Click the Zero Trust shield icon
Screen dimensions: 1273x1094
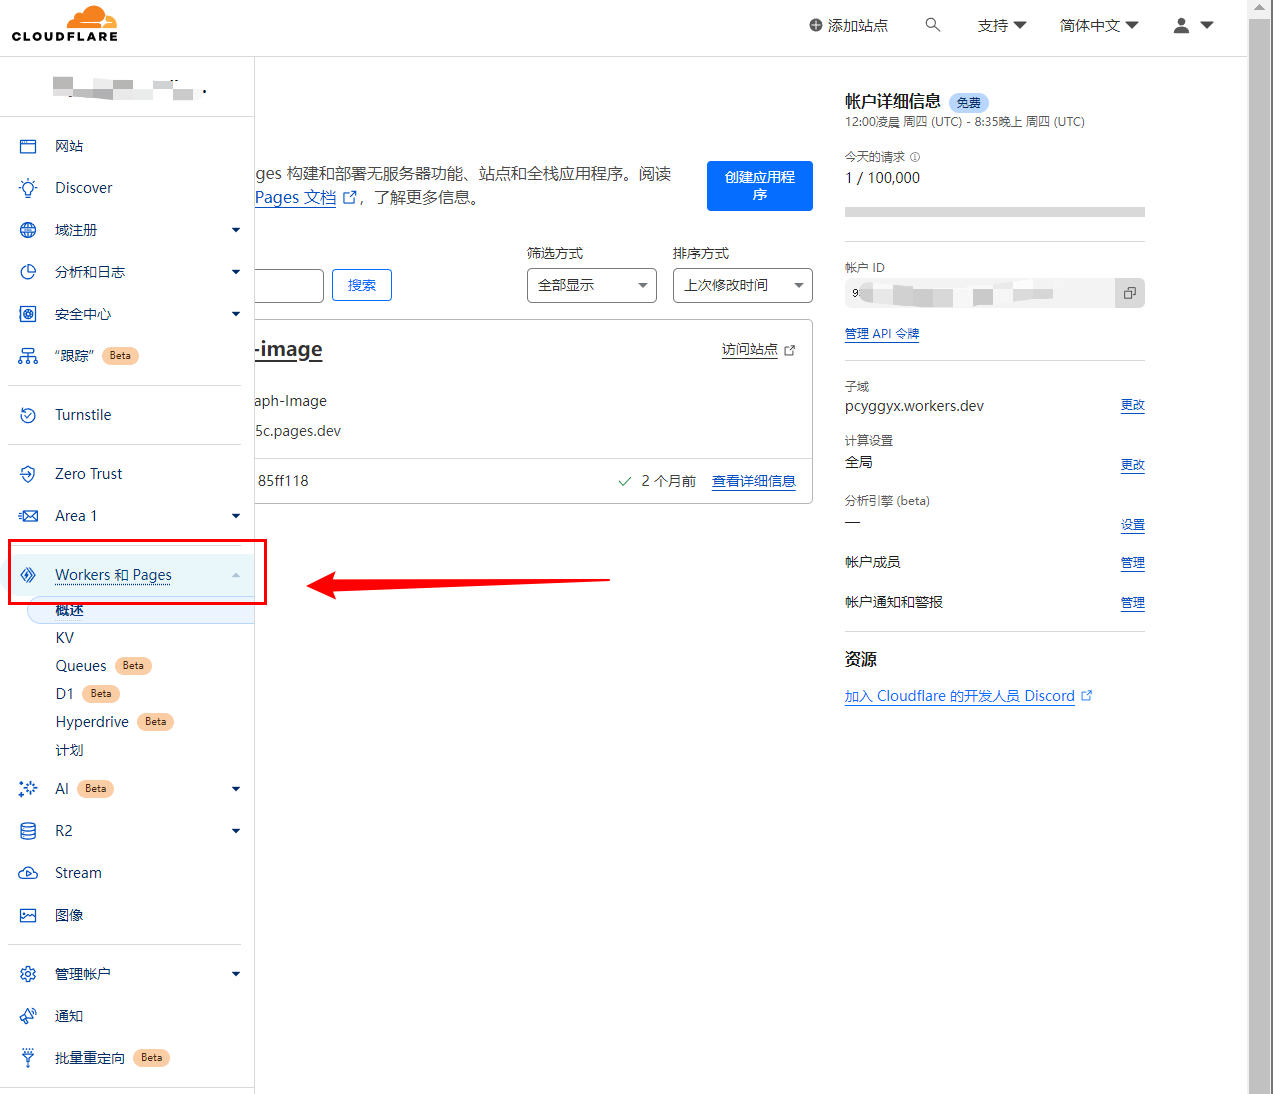coord(28,474)
